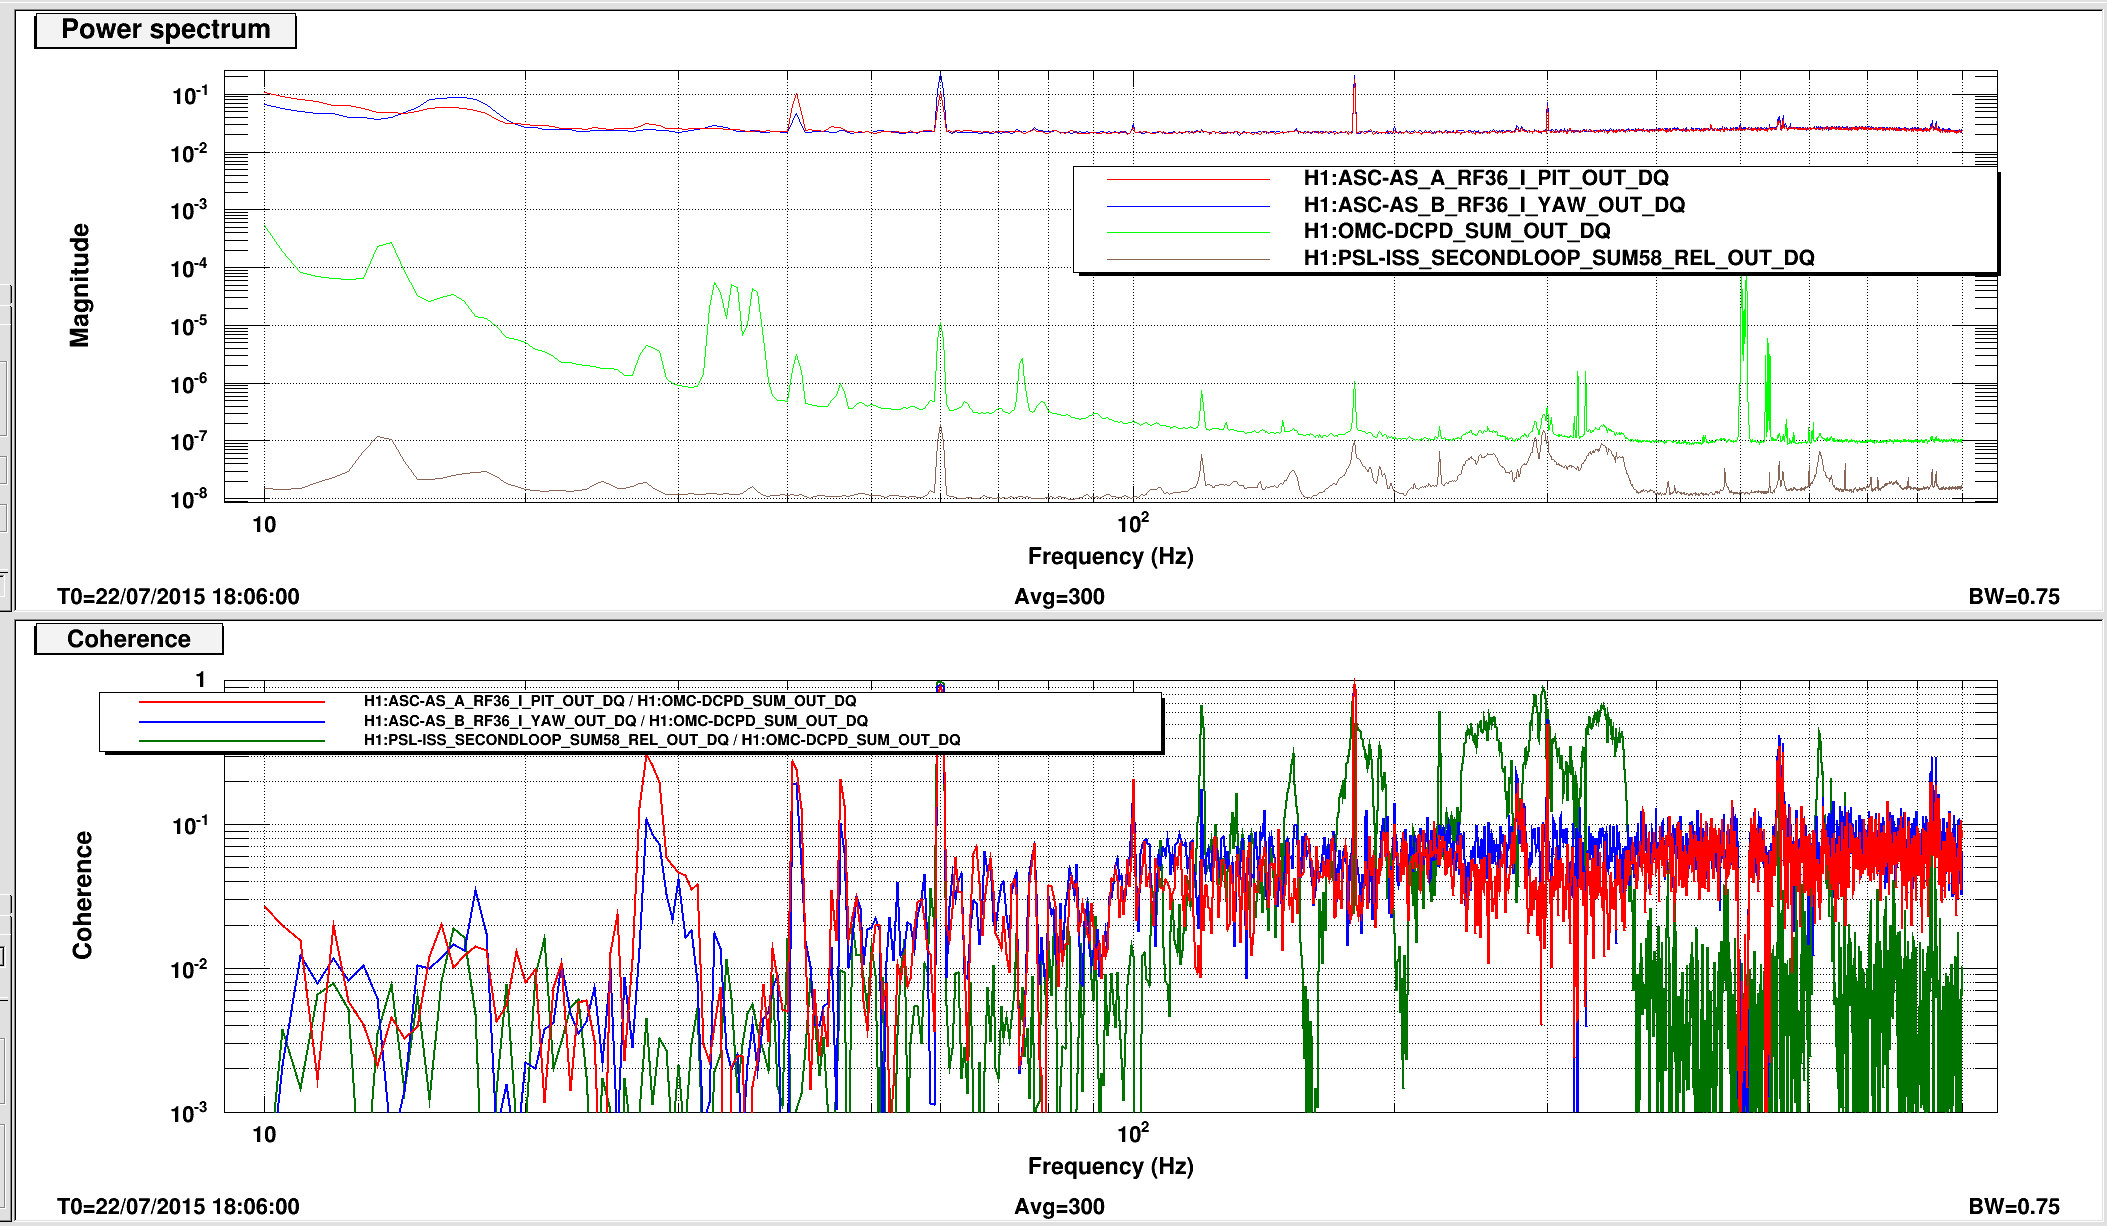This screenshot has width=2107, height=1226.
Task: Click T0=22/07/2015 18:06:00 below Coherence plot
Action: point(178,1207)
